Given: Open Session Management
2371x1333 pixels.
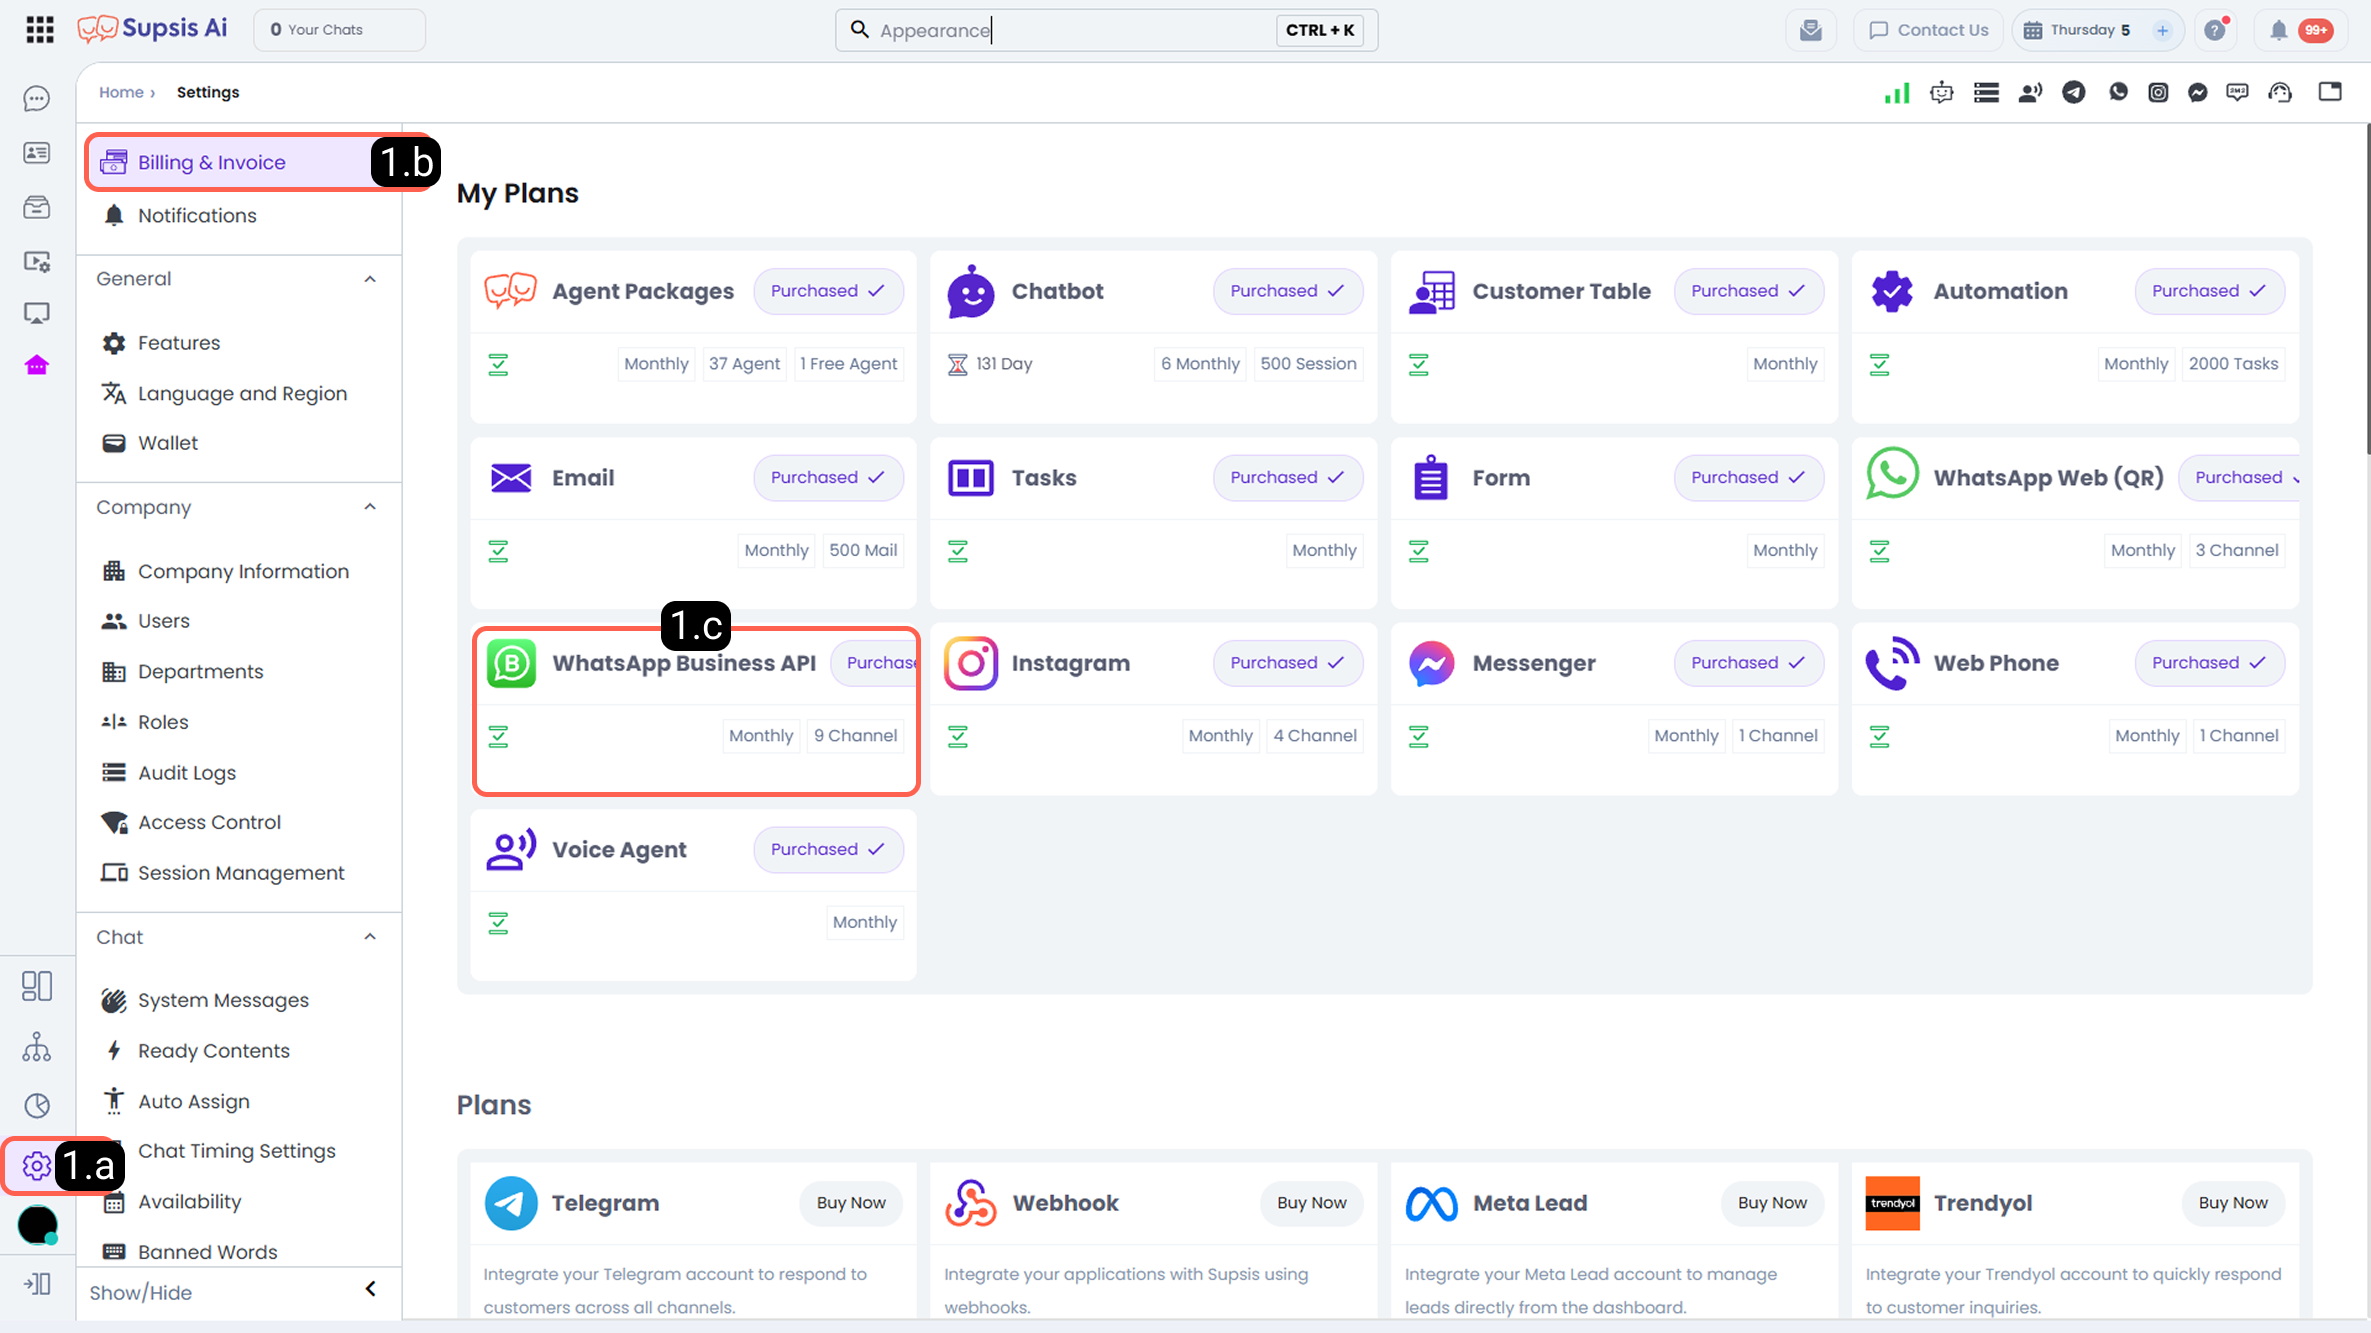Looking at the screenshot, I should [241, 873].
